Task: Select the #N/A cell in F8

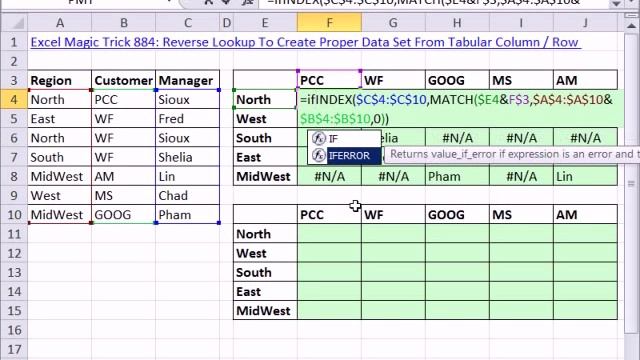Action: 329,176
